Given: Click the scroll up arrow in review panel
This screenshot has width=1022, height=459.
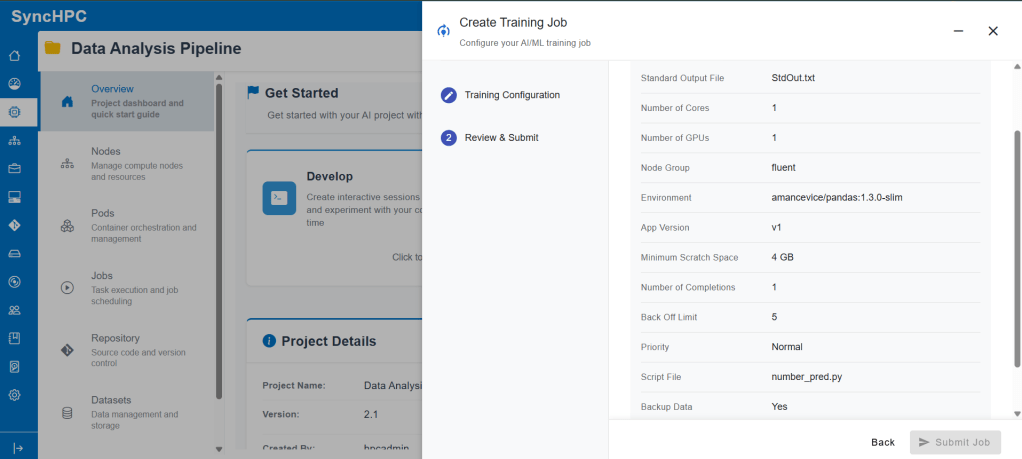Looking at the screenshot, I should pos(1017,65).
